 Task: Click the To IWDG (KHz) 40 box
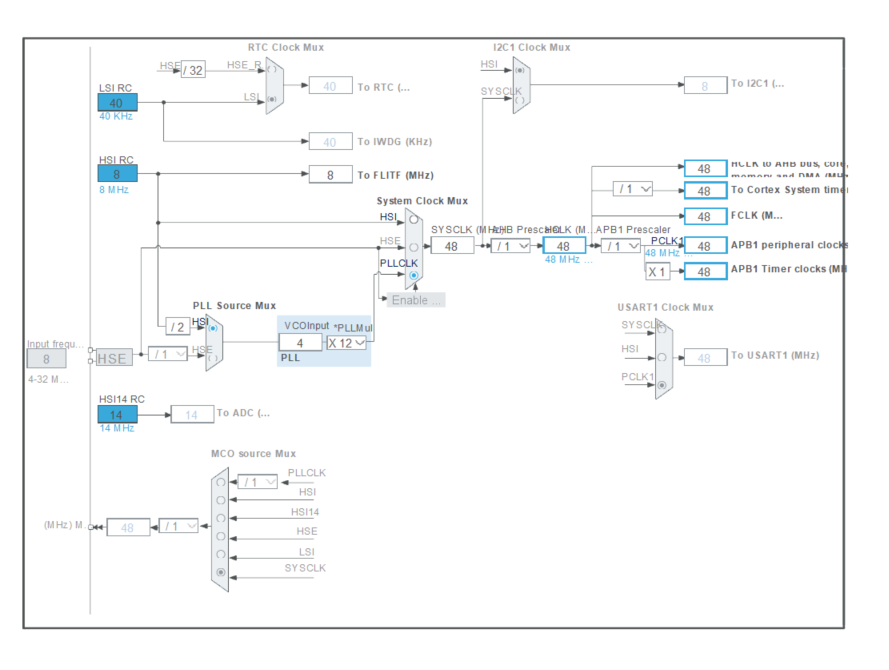pos(331,142)
